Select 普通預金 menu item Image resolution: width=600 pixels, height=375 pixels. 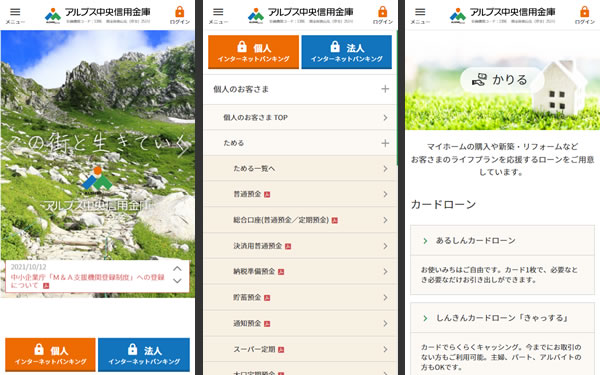click(x=300, y=194)
